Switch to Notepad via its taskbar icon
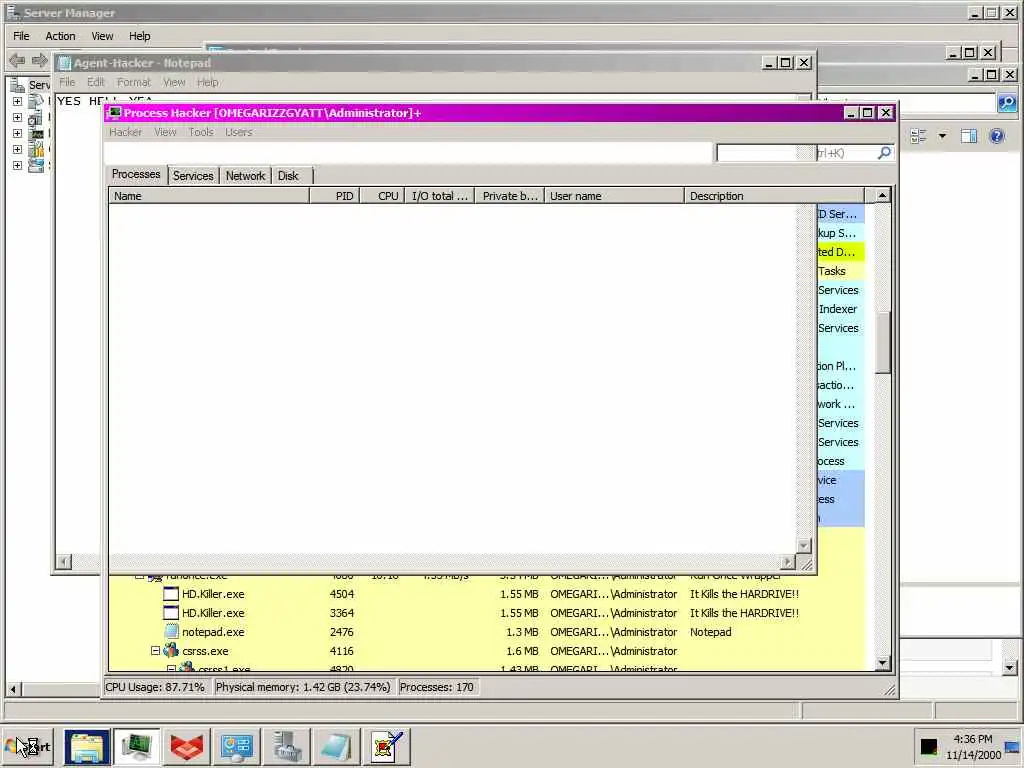Image resolution: width=1024 pixels, height=768 pixels. click(x=336, y=746)
